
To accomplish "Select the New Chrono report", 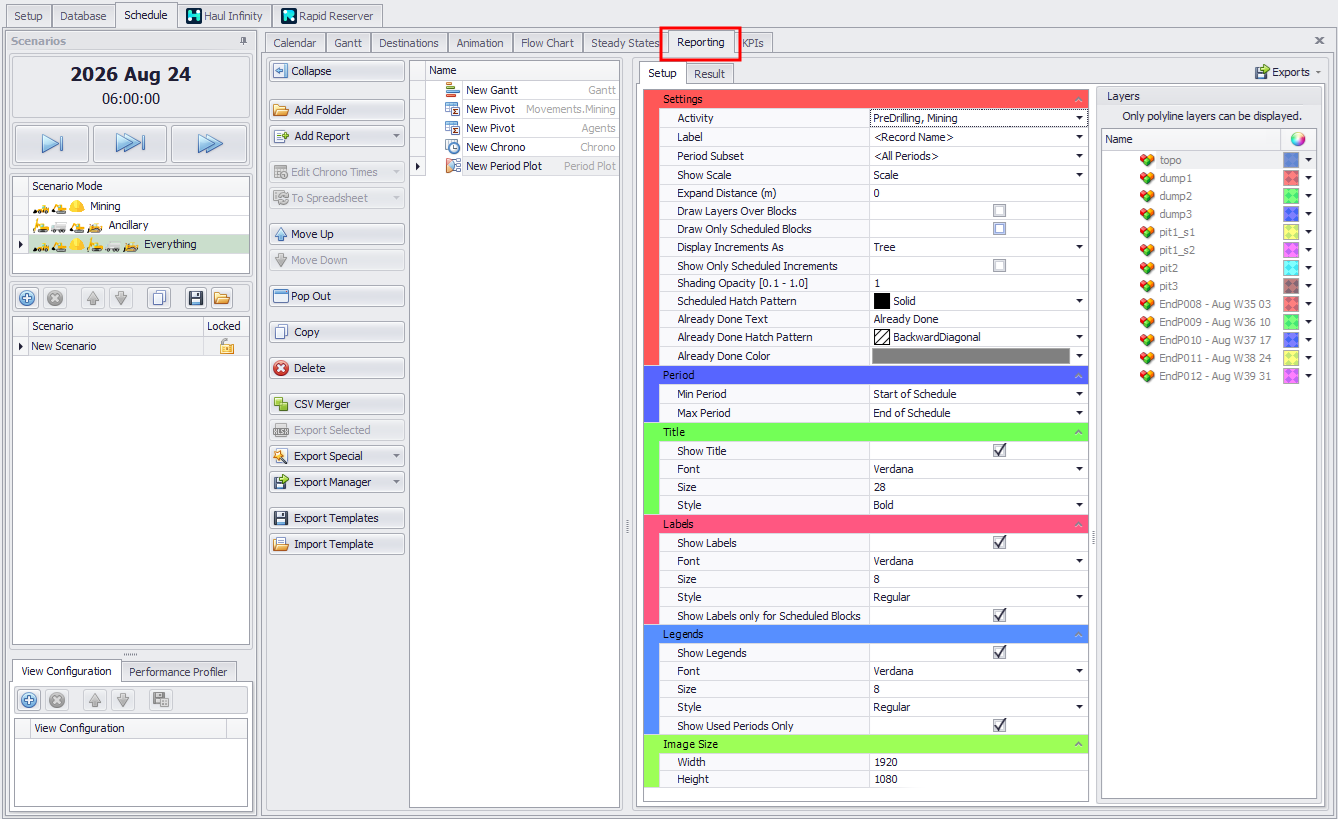I will coord(495,147).
